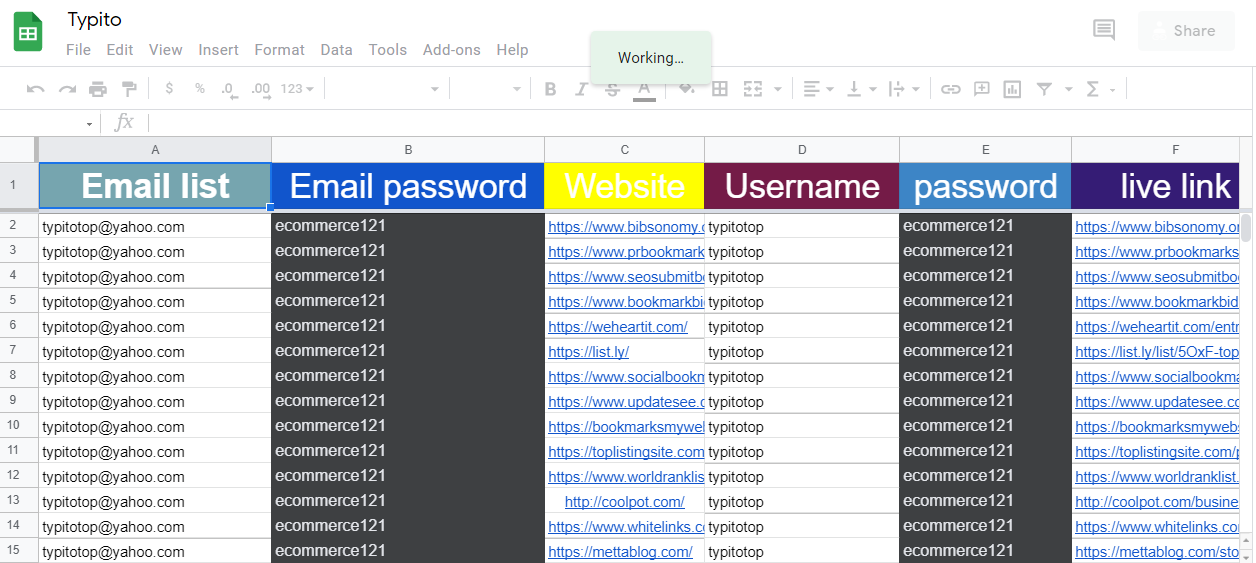The width and height of the screenshot is (1256, 563).
Task: Open the horizontal align dropdown
Action: click(819, 89)
